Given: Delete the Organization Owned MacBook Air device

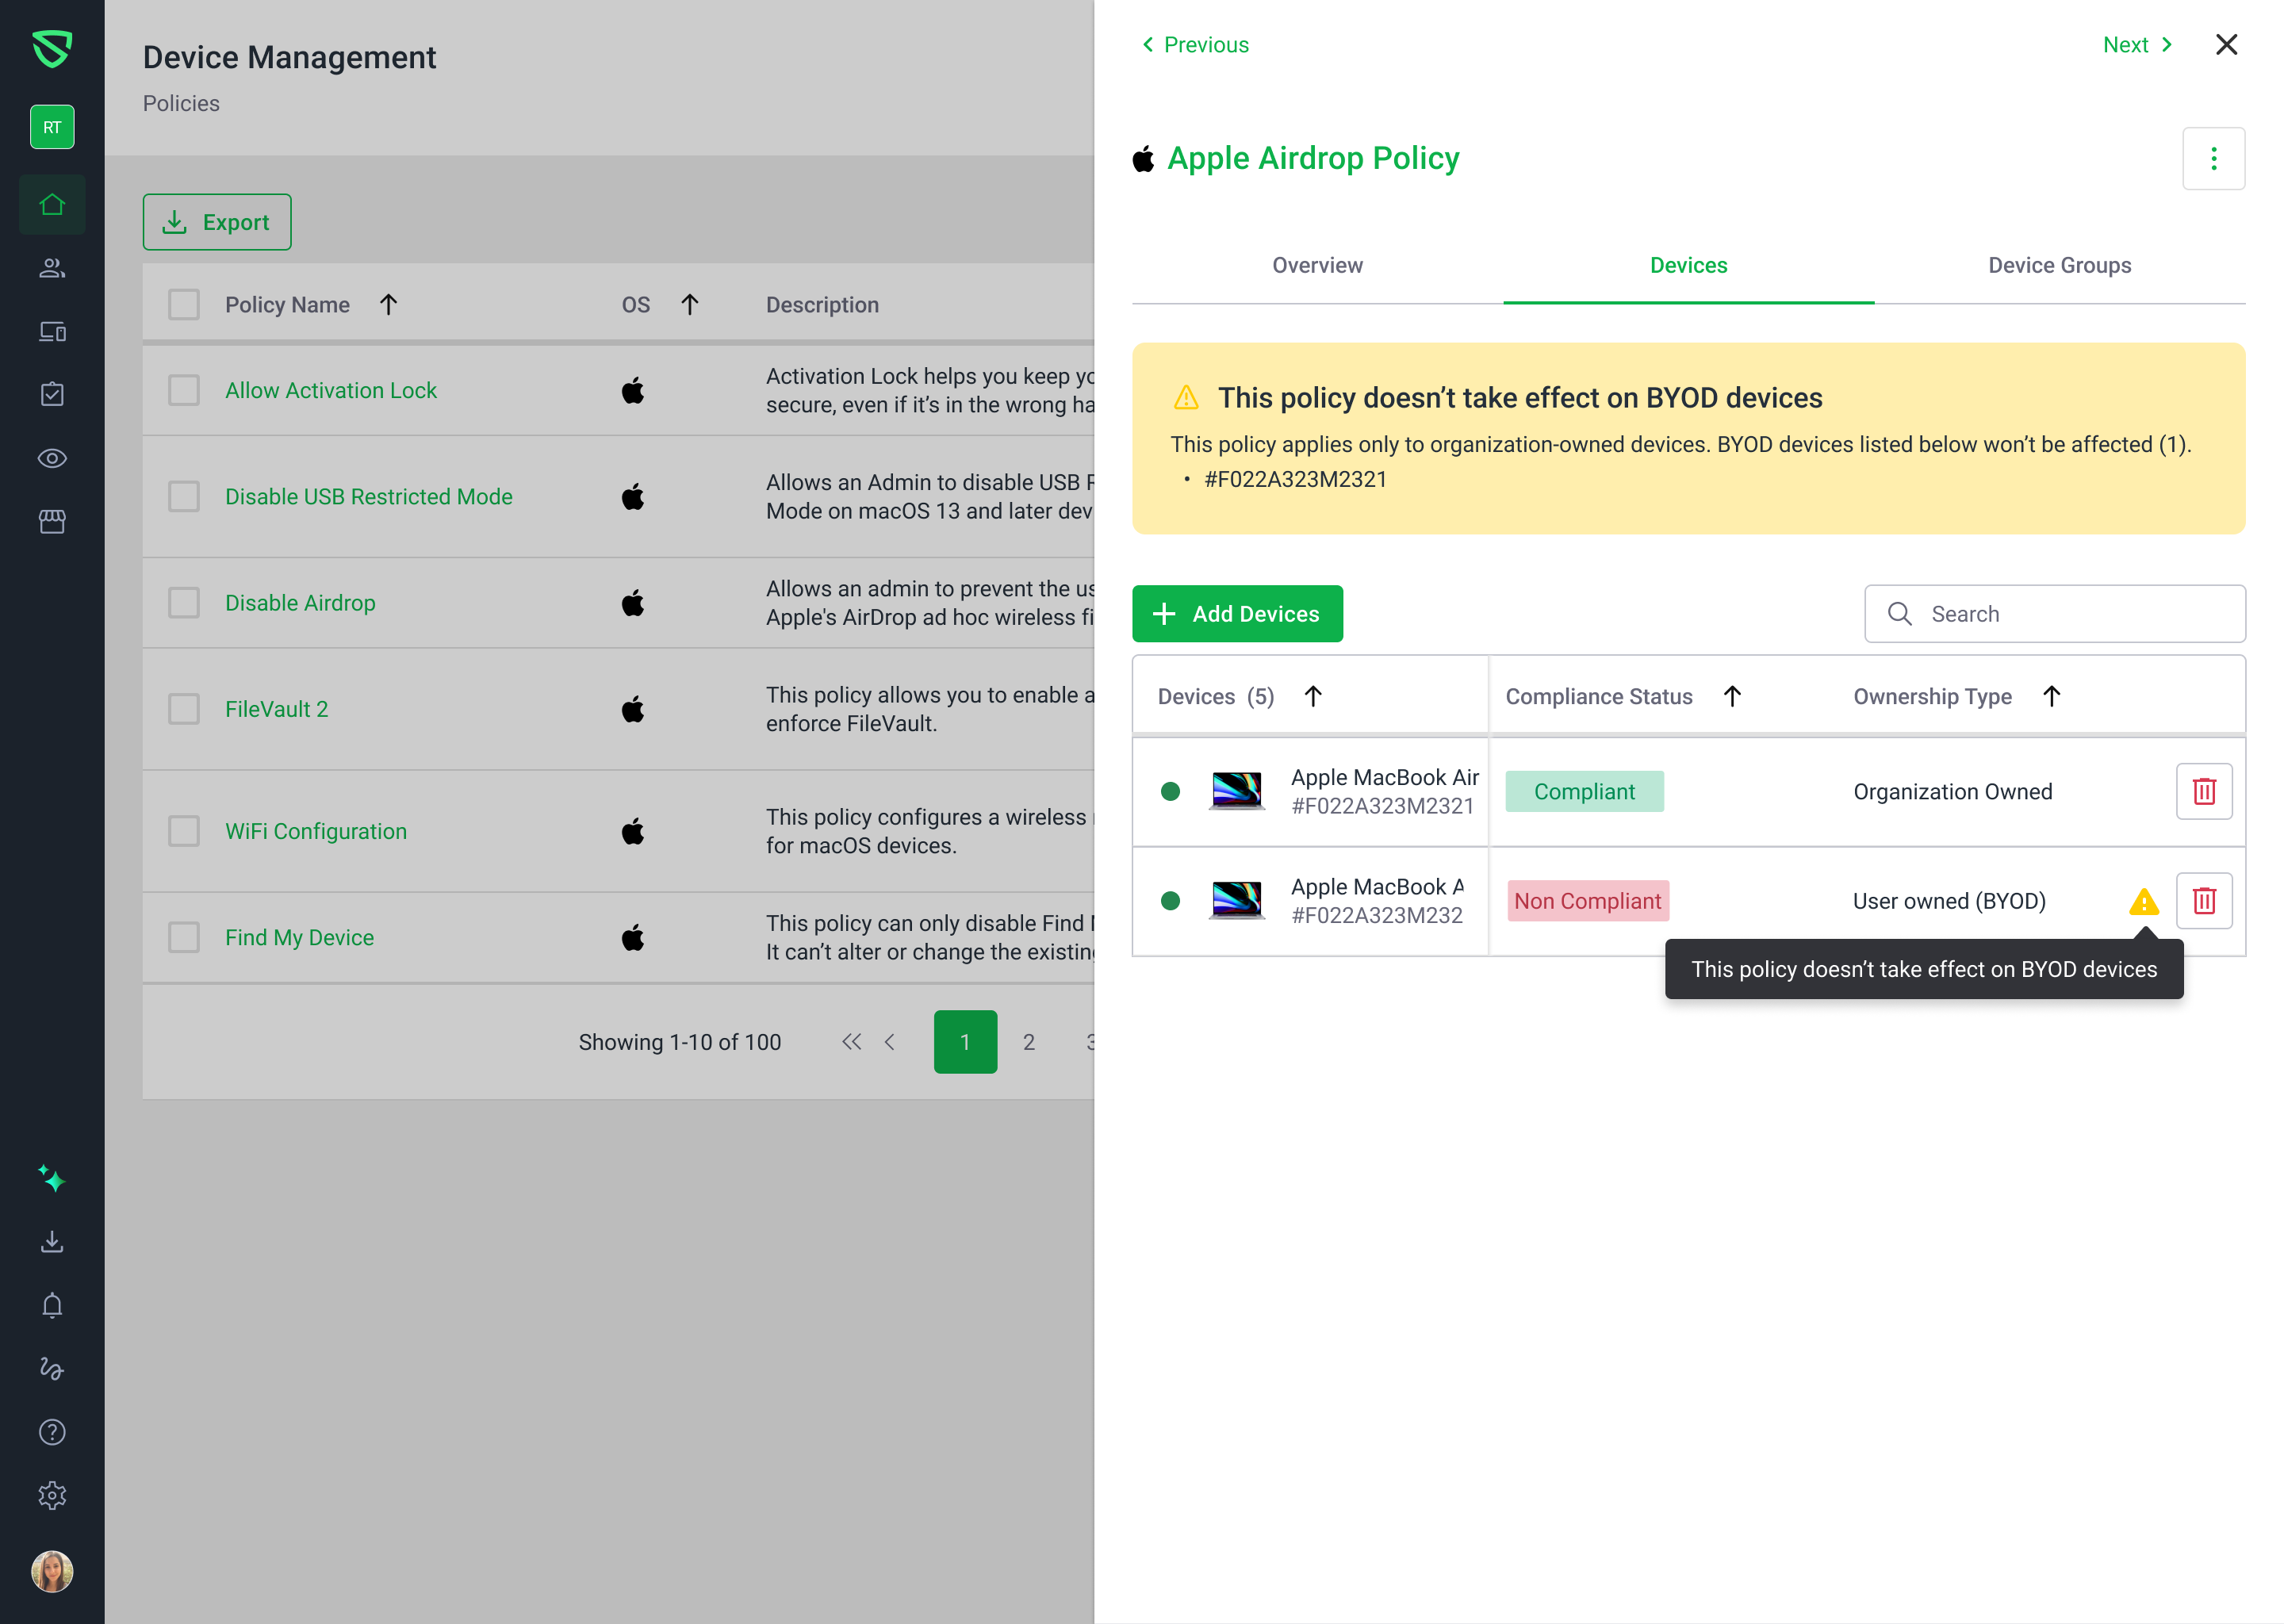Looking at the screenshot, I should (2203, 791).
